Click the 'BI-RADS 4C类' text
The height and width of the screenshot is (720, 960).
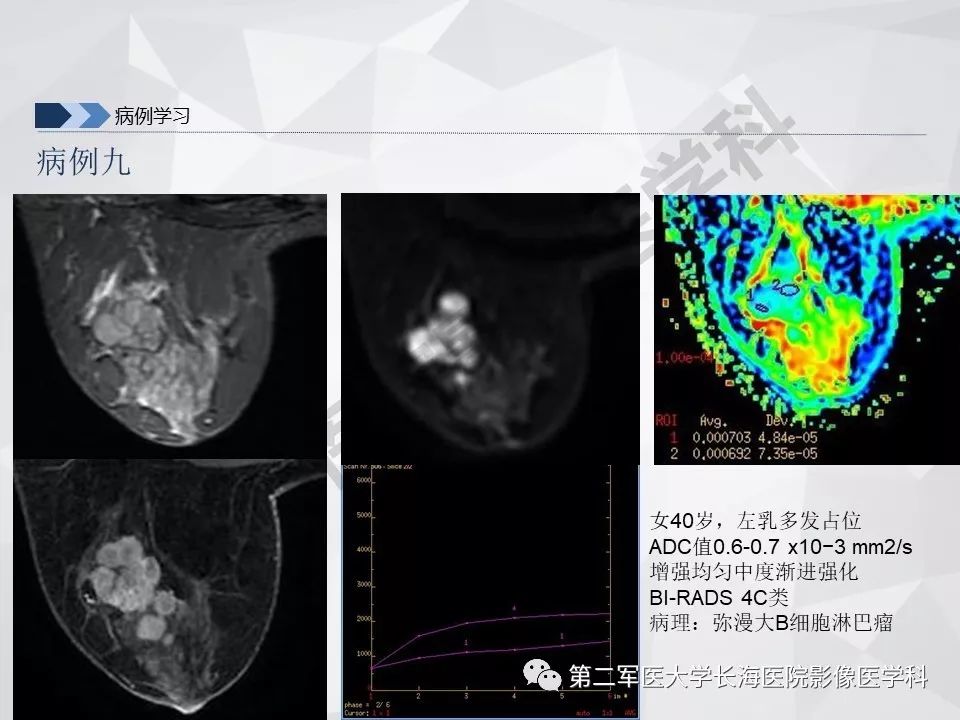click(x=719, y=598)
